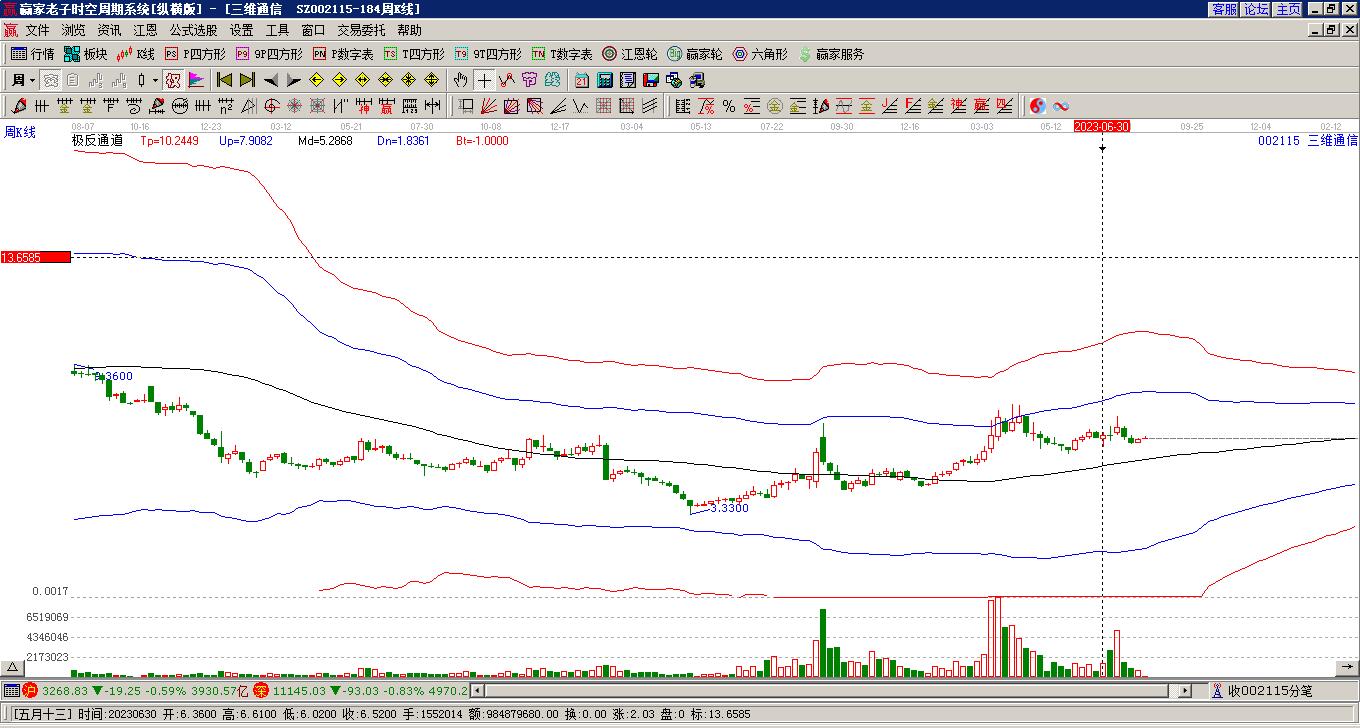
Task: Expand the 周 period dropdown arrow
Action: [32, 80]
